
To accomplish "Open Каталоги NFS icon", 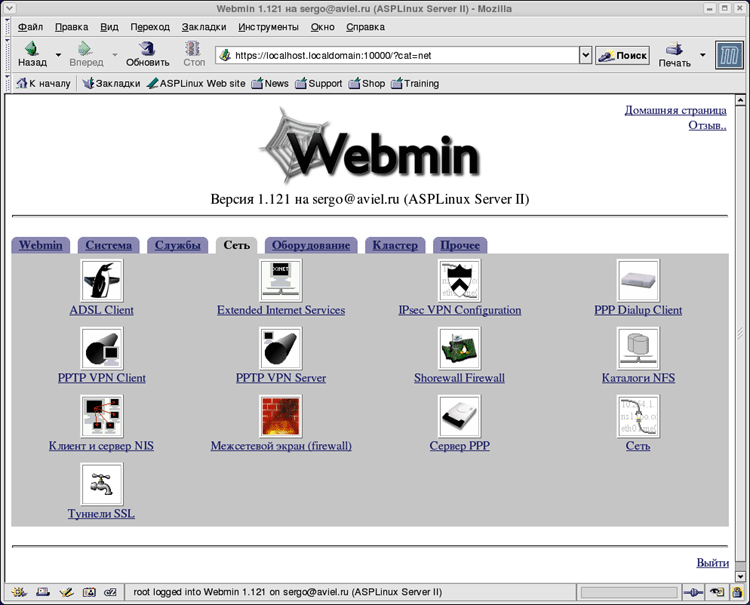I will pos(638,348).
